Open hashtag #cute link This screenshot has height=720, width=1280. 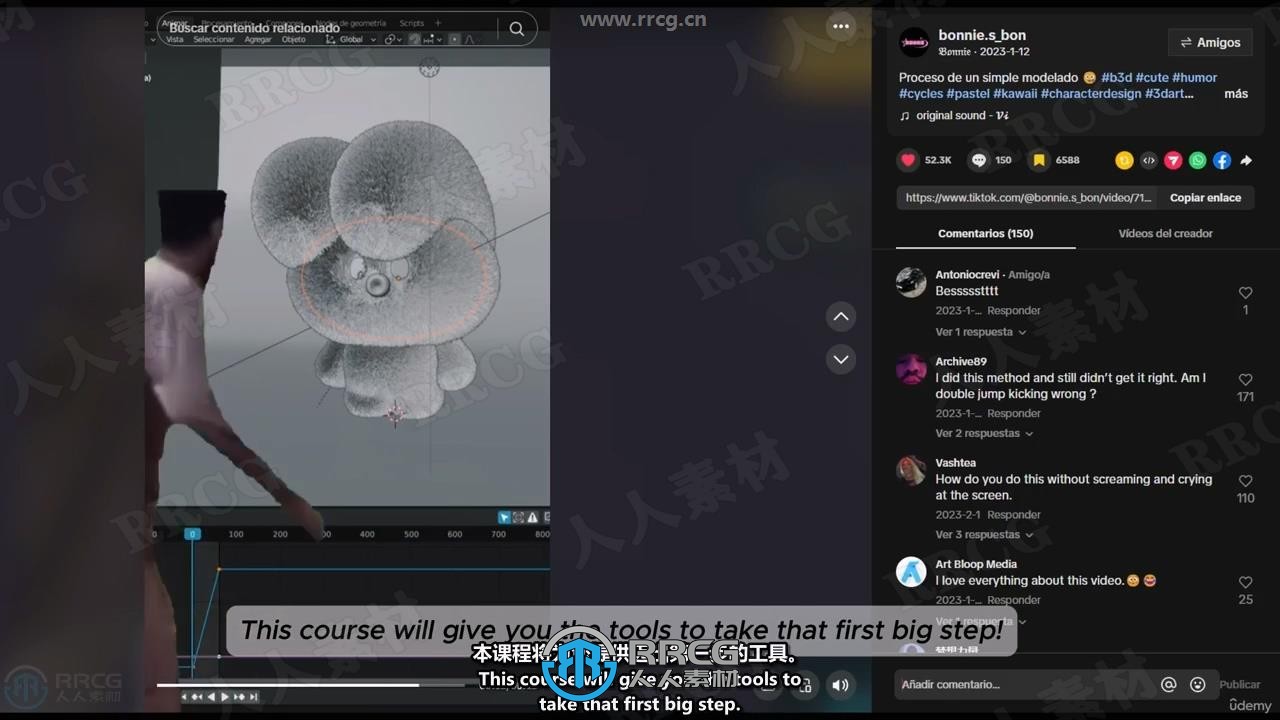pyautogui.click(x=1152, y=77)
